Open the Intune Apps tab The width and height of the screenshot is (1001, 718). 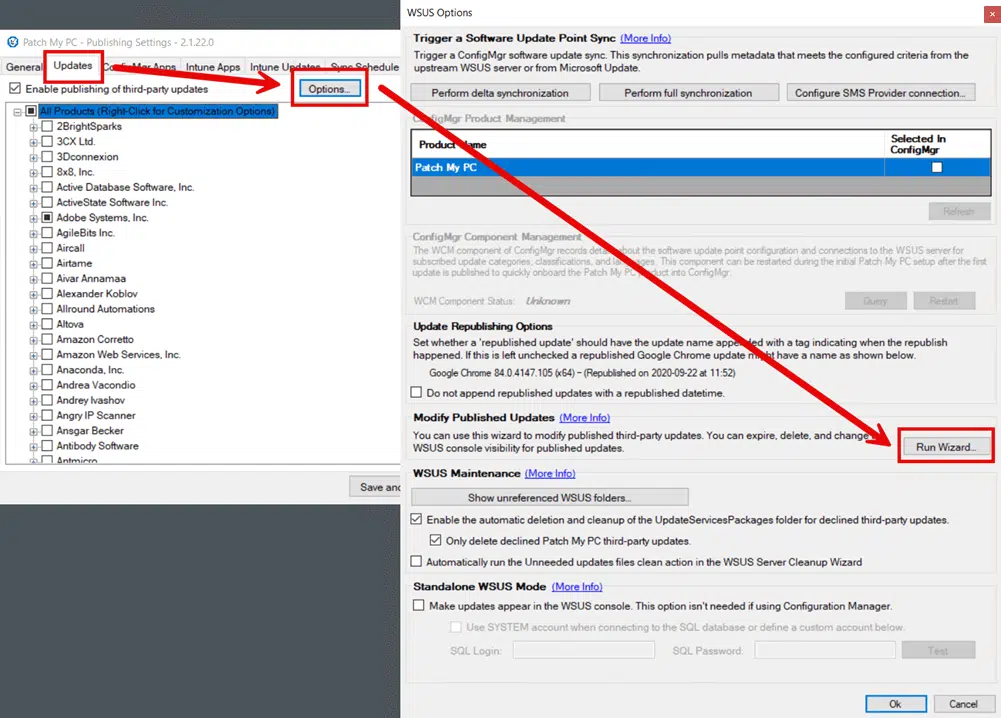(x=214, y=67)
